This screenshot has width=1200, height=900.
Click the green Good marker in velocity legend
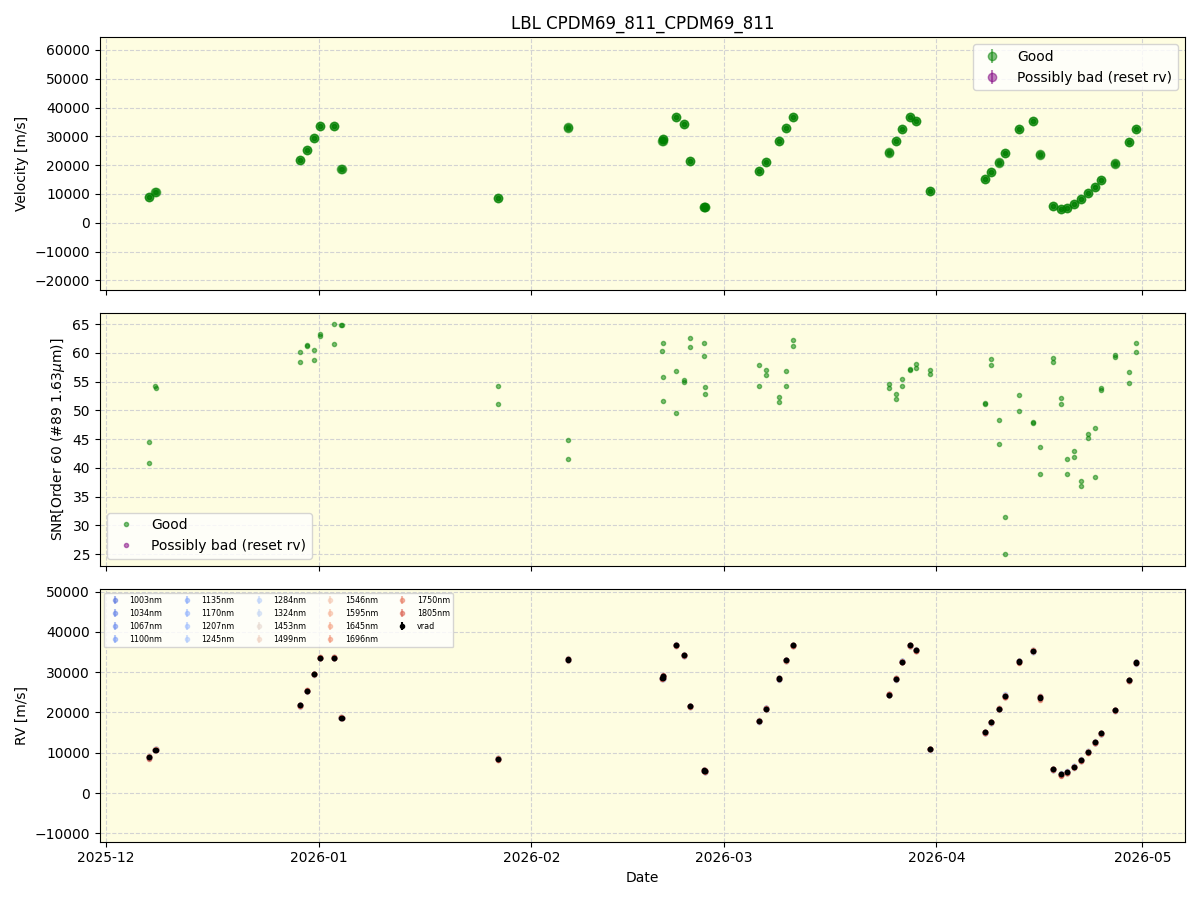992,57
